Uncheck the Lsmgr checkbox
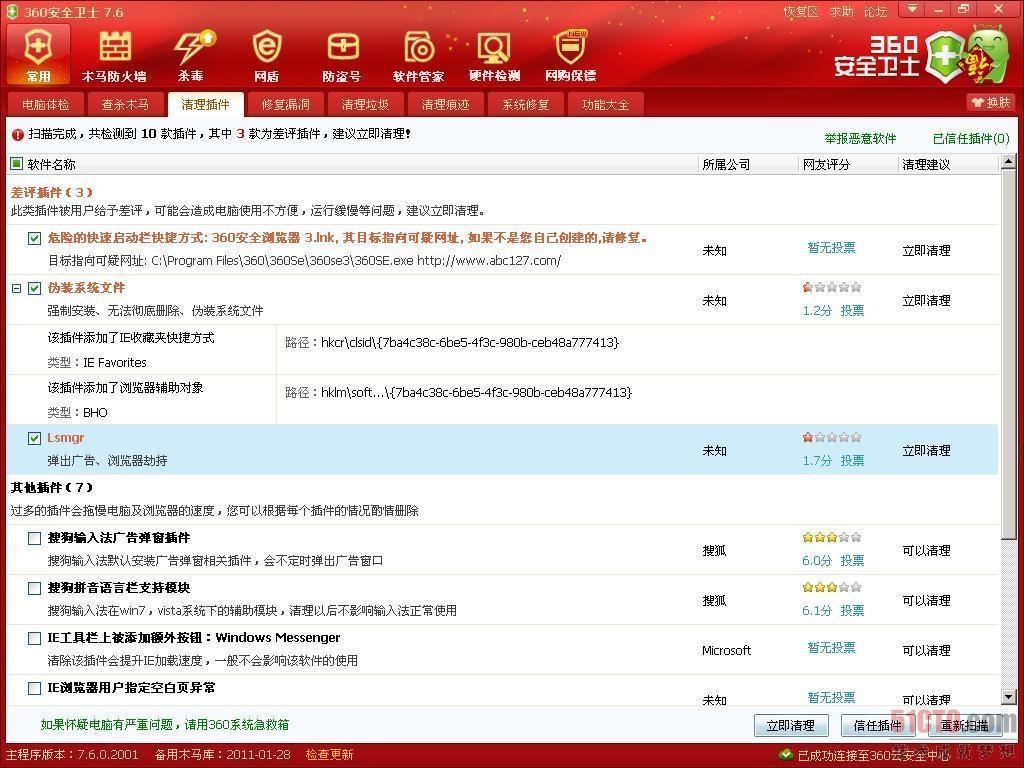 tap(35, 438)
